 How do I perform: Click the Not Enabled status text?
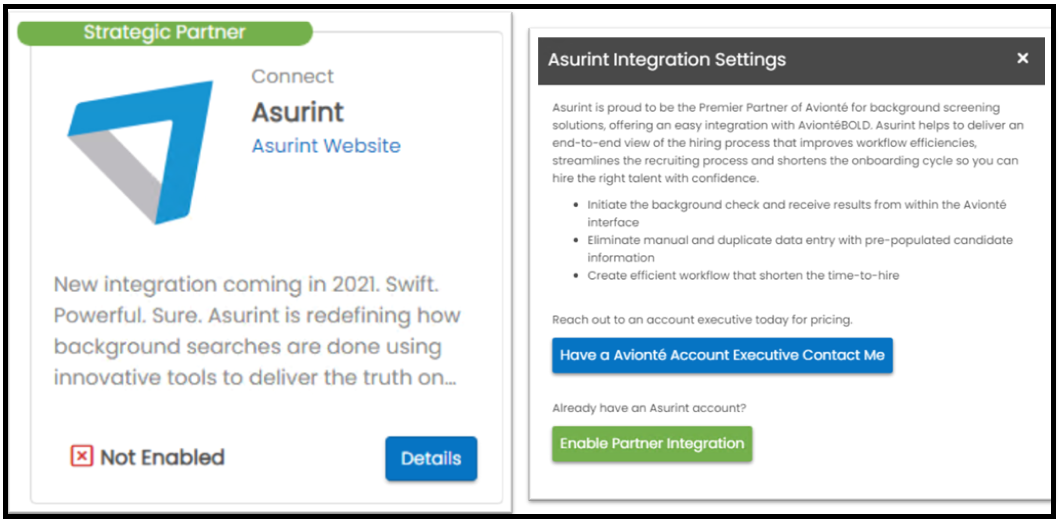[x=162, y=458]
